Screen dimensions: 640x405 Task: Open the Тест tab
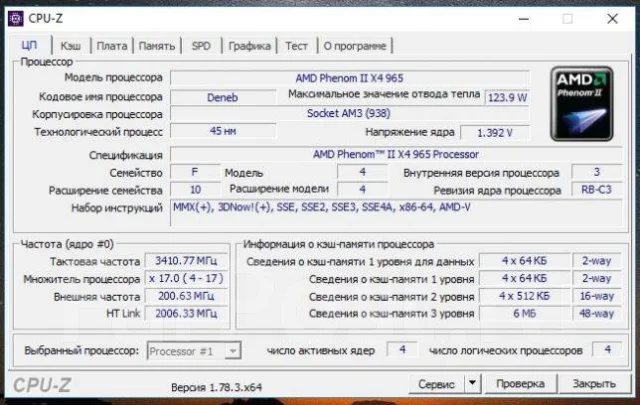[x=296, y=46]
